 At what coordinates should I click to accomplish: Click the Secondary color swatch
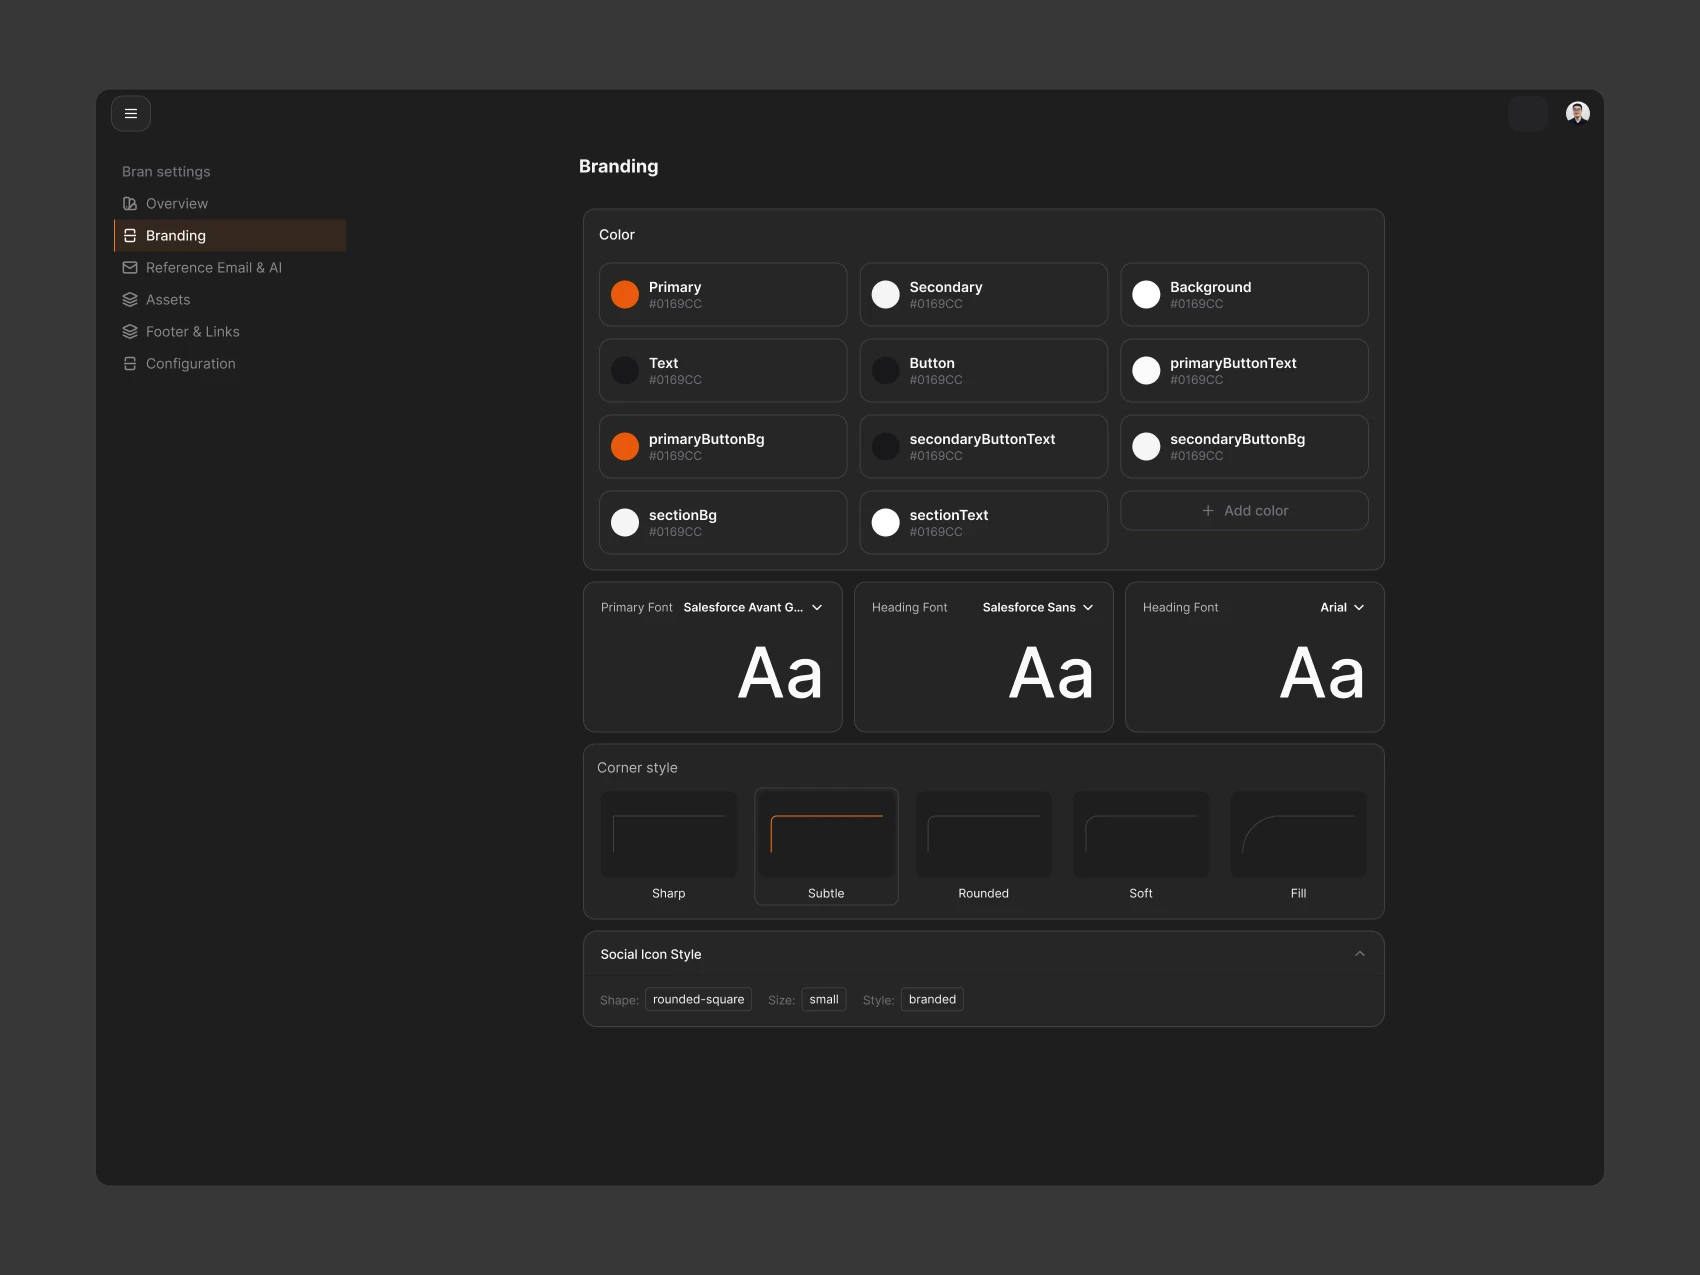886,295
